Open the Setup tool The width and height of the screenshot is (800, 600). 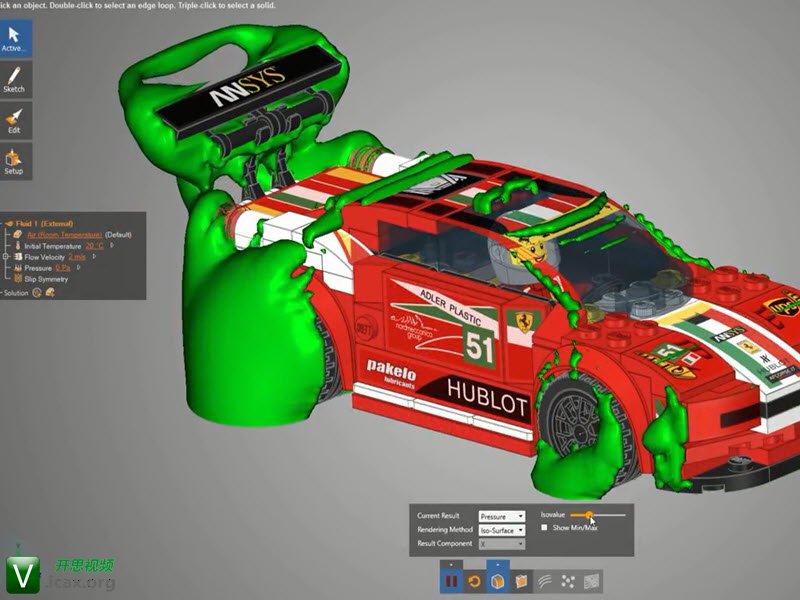coord(16,162)
